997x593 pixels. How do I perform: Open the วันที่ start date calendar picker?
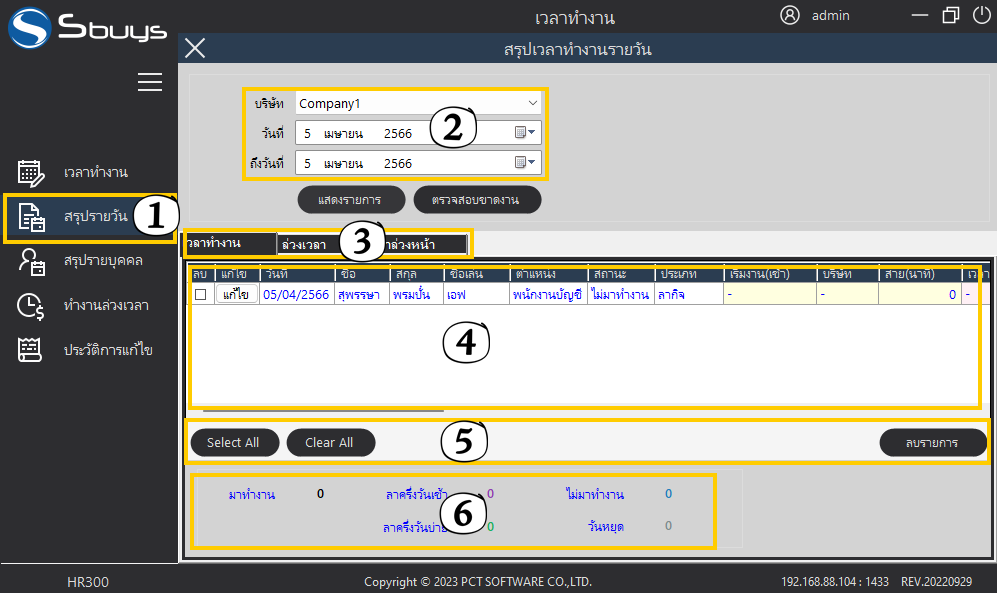(525, 132)
